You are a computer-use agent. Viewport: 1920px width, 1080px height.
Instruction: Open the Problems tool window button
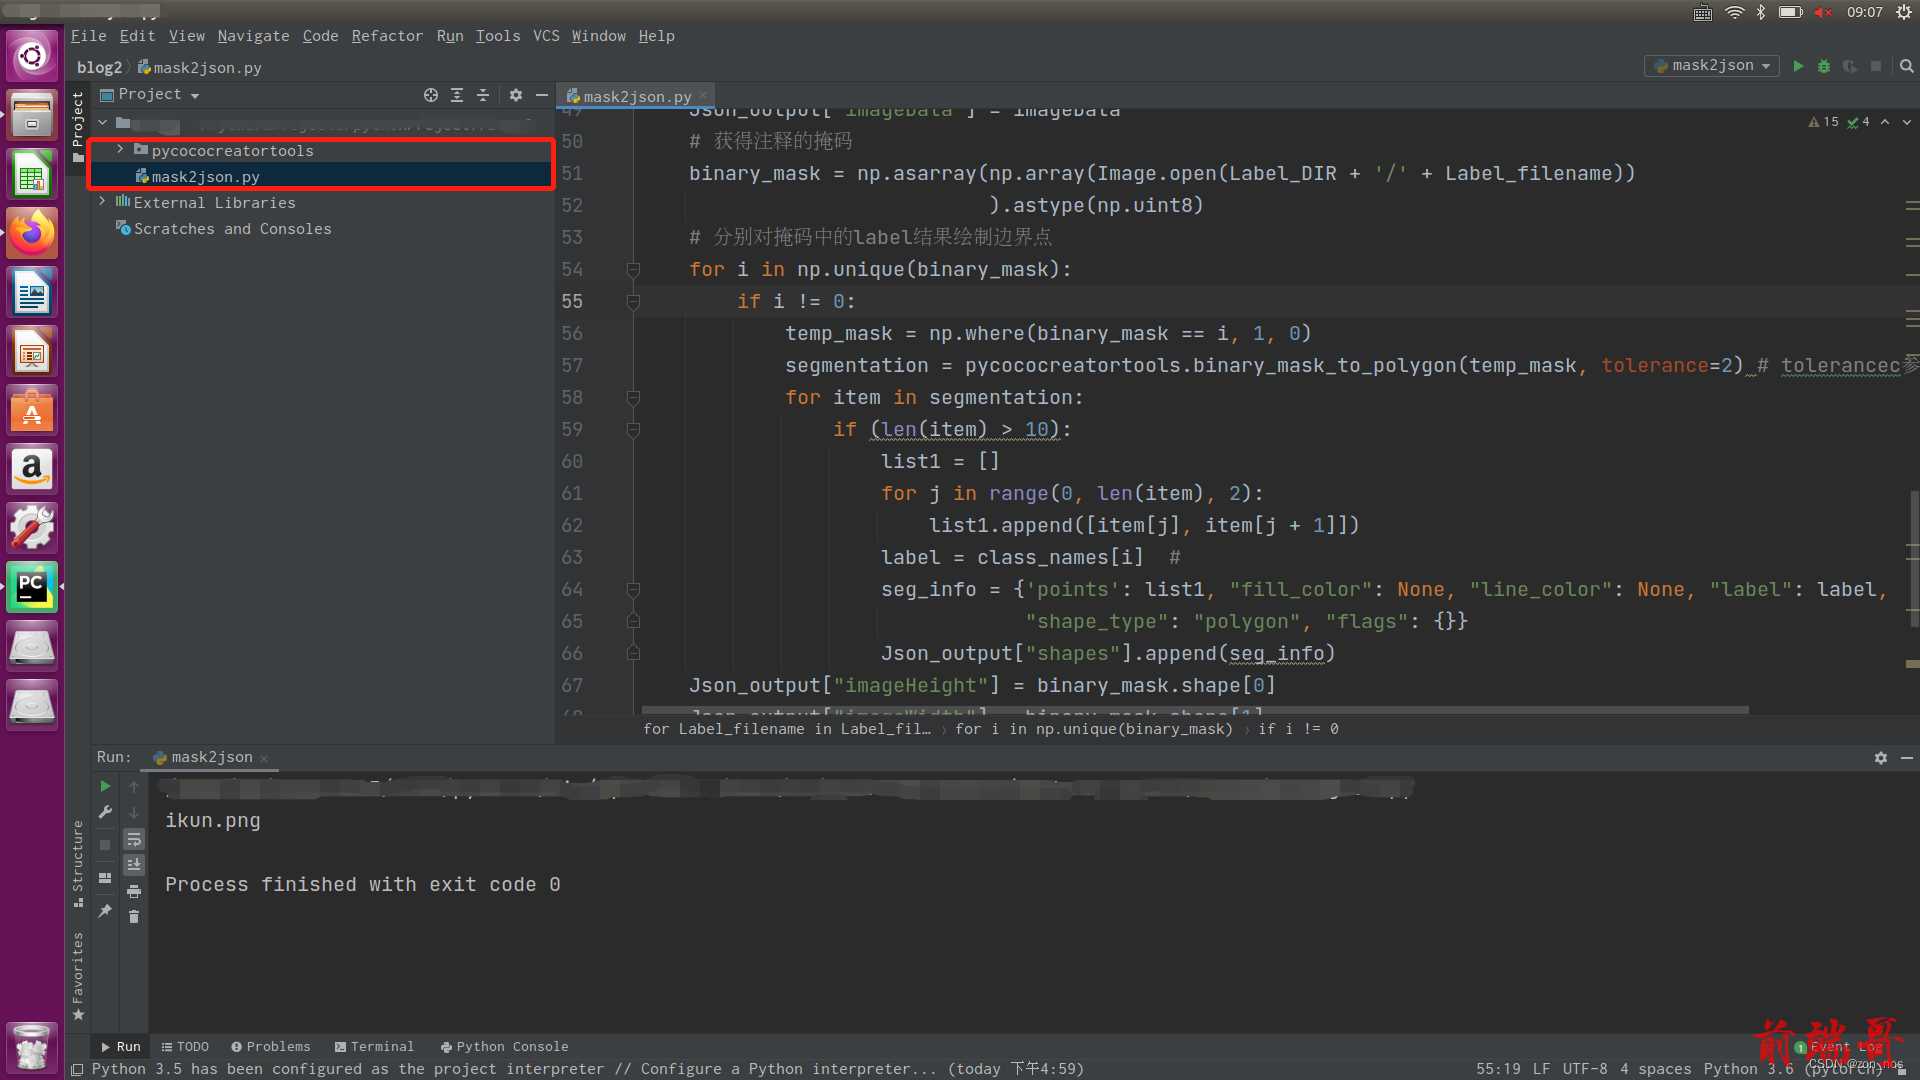click(x=270, y=1047)
